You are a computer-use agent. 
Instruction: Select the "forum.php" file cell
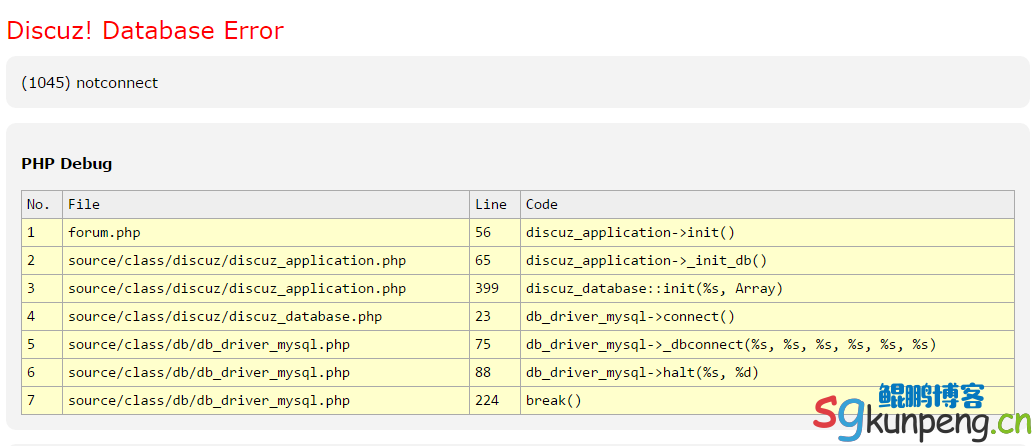pos(266,233)
